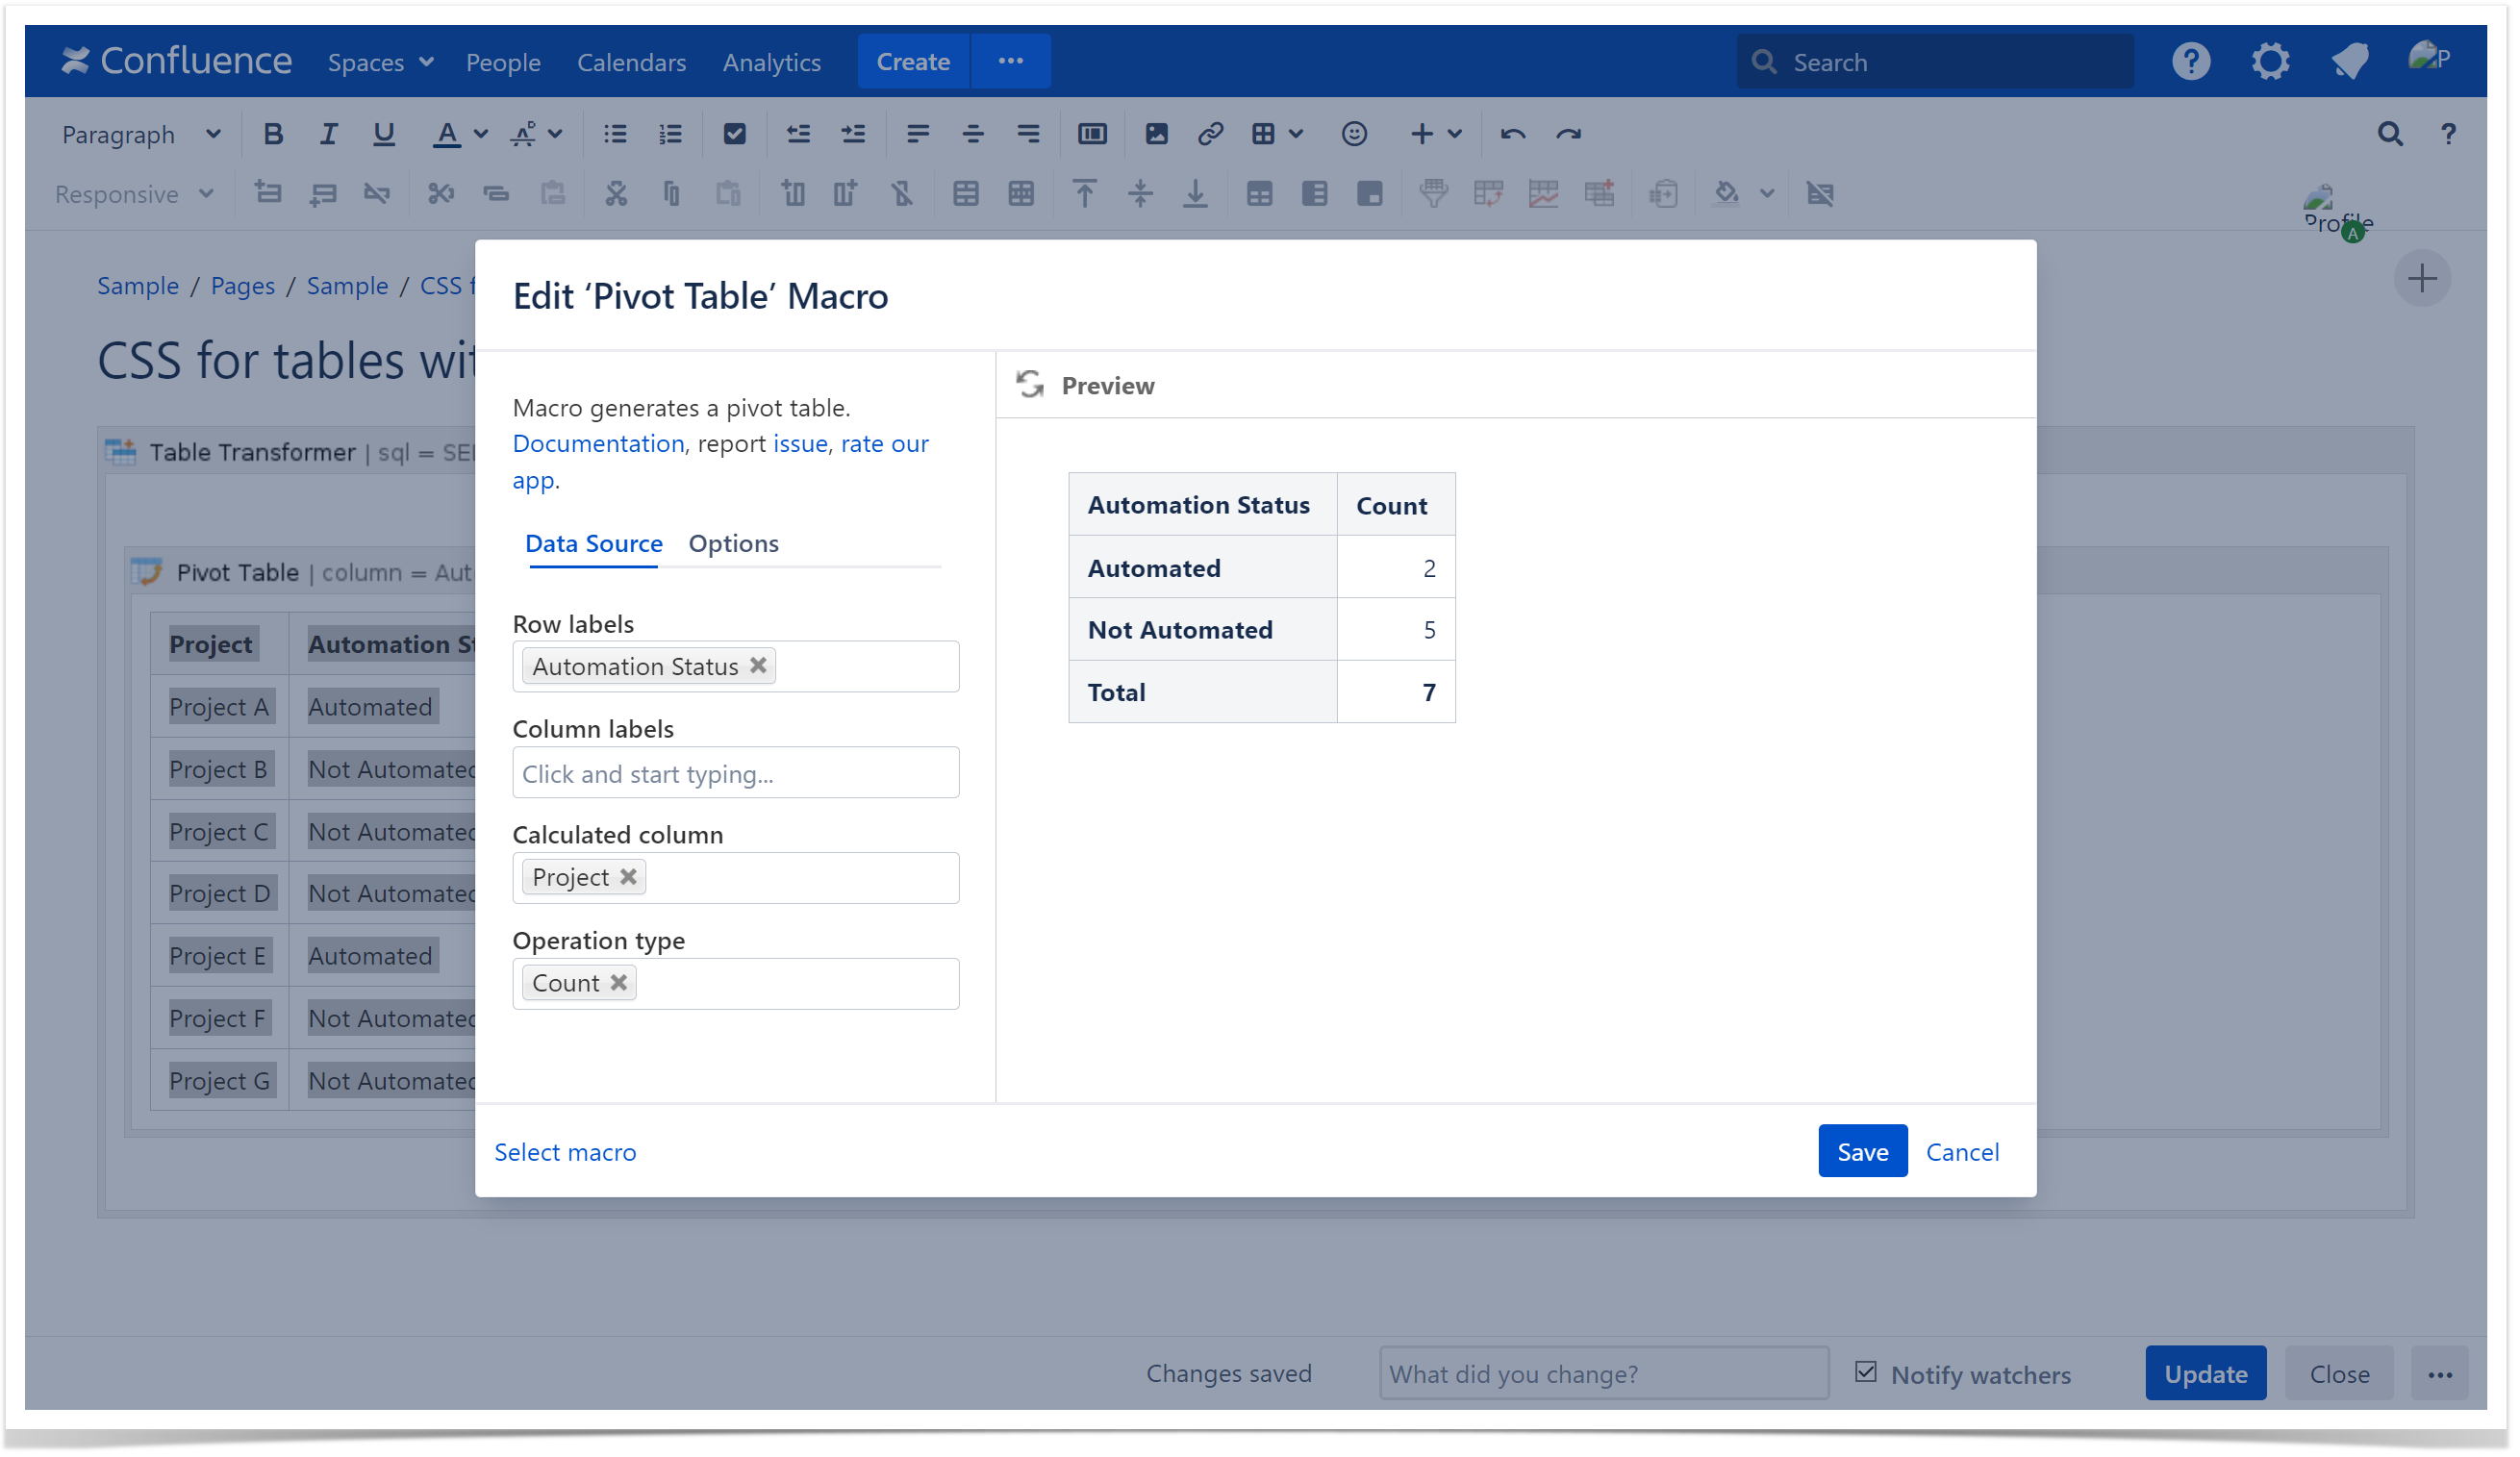The width and height of the screenshot is (2520, 1457).
Task: Remove the Count operation type tag
Action: point(620,984)
